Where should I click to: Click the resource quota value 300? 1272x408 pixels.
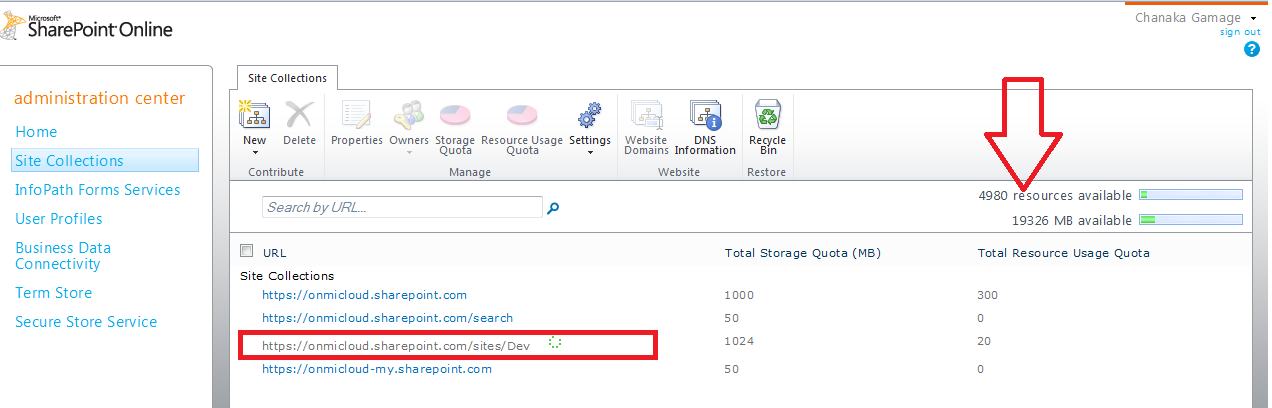(988, 295)
